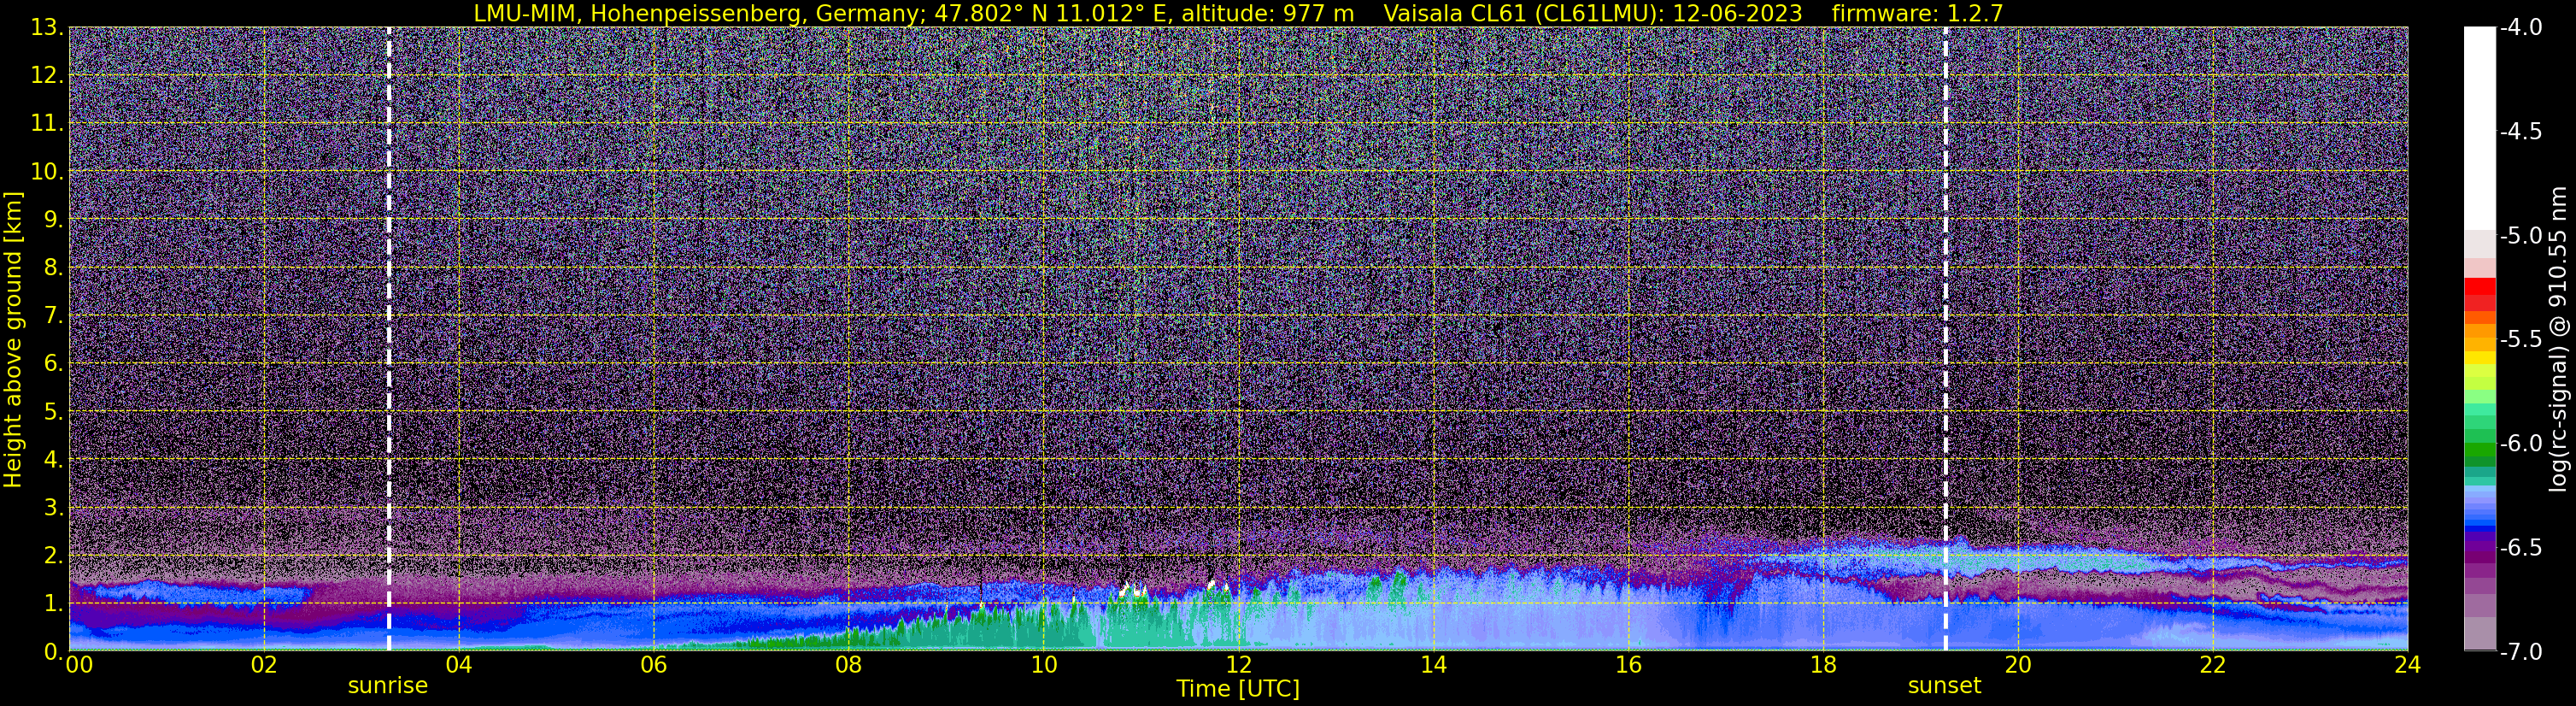Click the 4 km tick label on the height axis

53,460
